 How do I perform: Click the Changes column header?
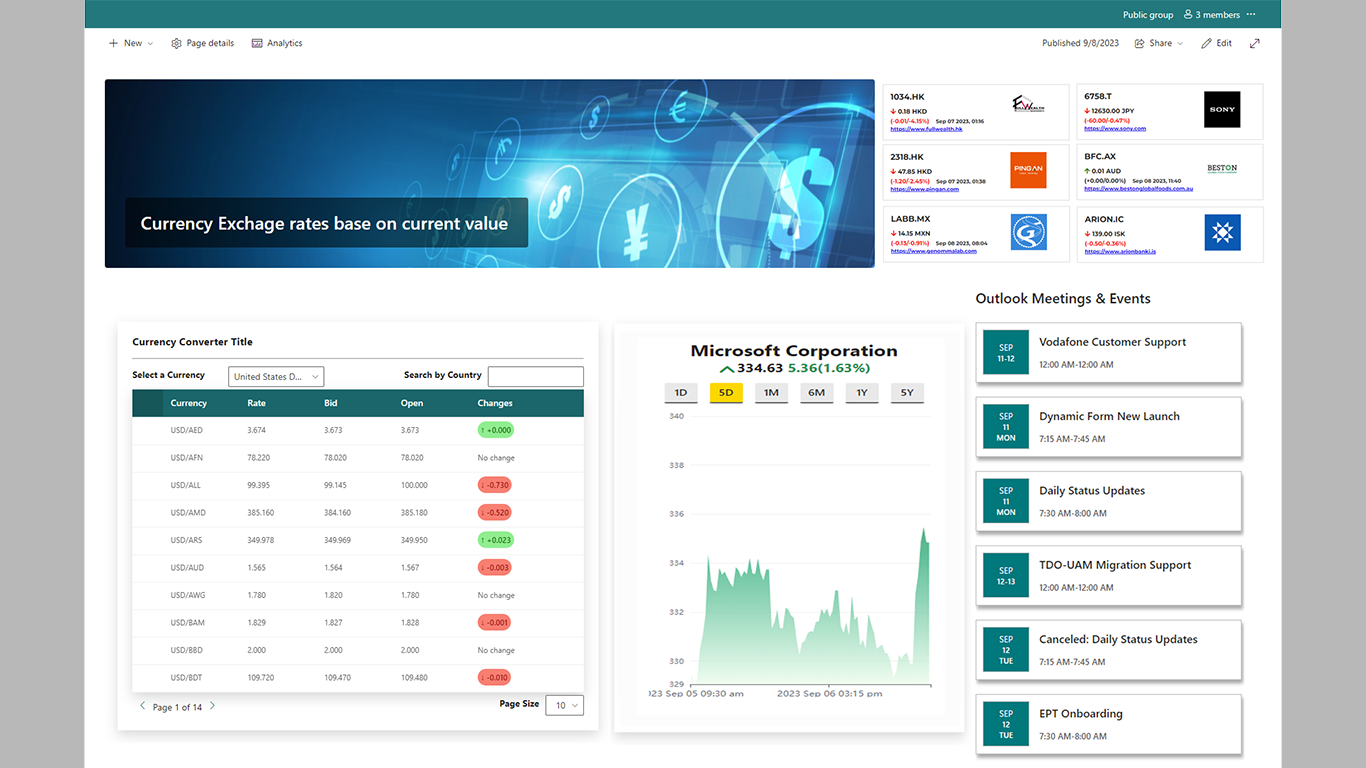coord(495,403)
